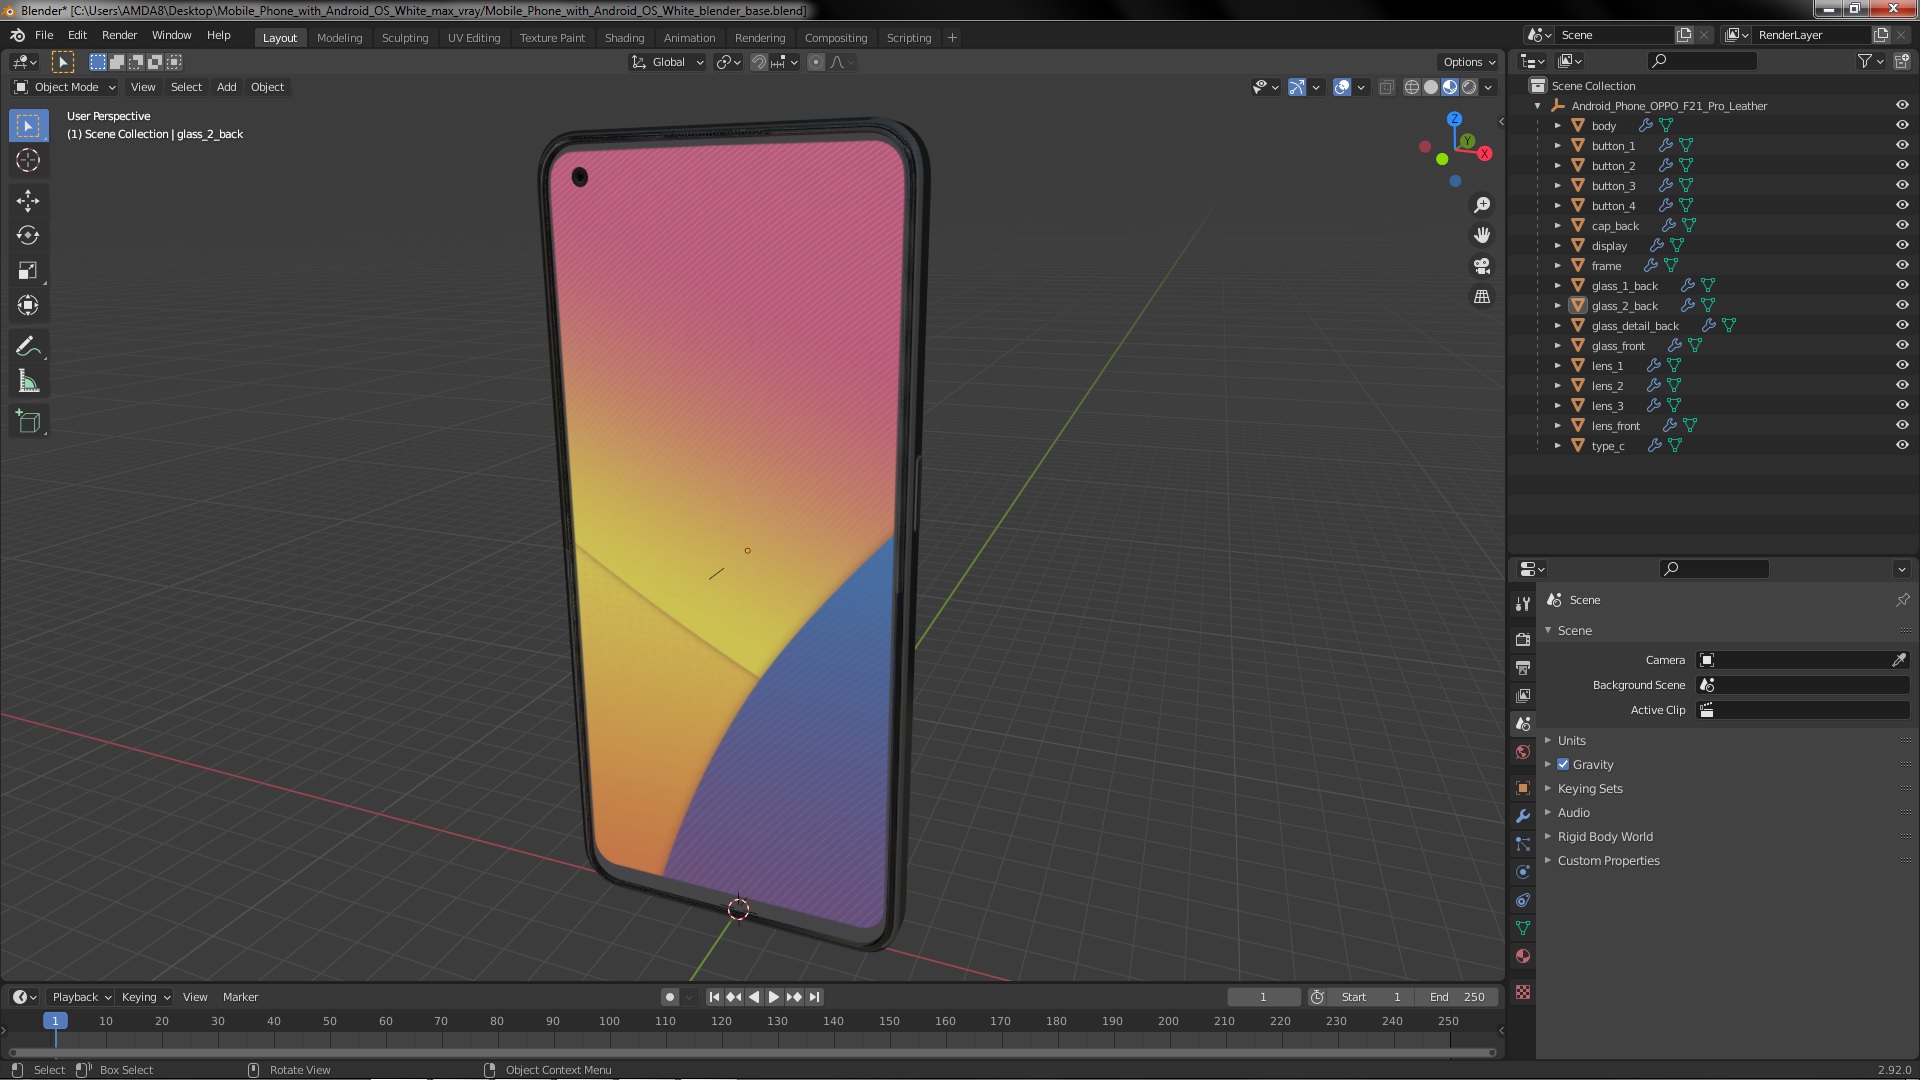
Task: Open the Output properties tab
Action: coord(1523,667)
